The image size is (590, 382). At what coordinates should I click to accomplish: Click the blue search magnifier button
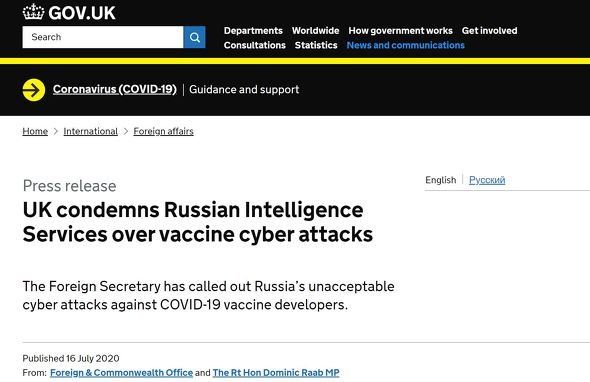[x=195, y=37]
